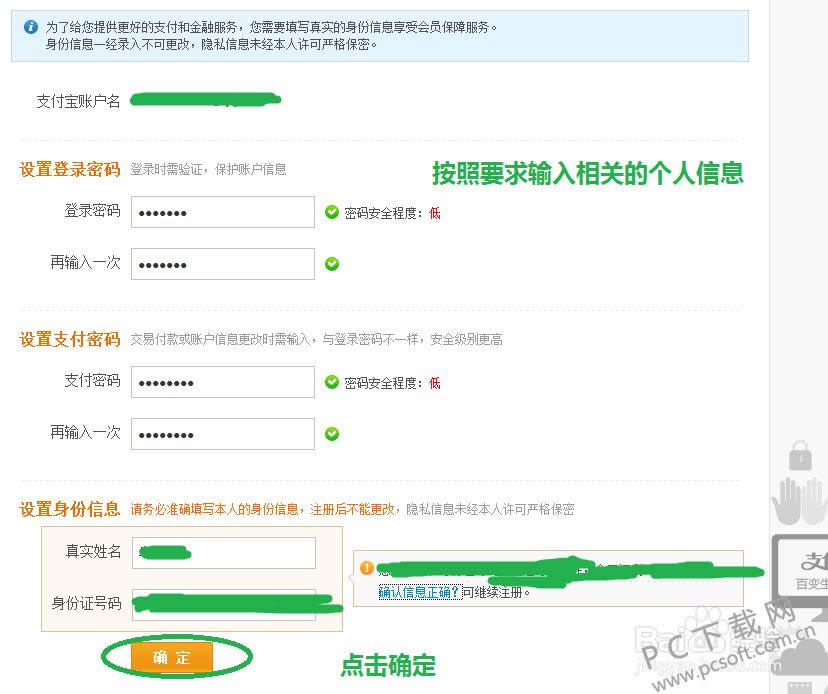Image resolution: width=828 pixels, height=694 pixels.
Task: Click the gray padlock icon on right sidebar
Action: point(800,456)
